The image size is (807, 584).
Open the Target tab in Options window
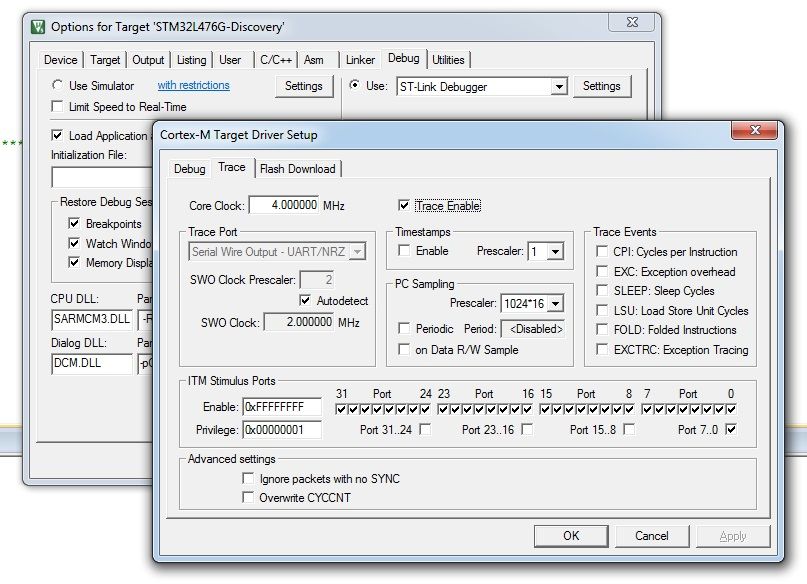105,60
